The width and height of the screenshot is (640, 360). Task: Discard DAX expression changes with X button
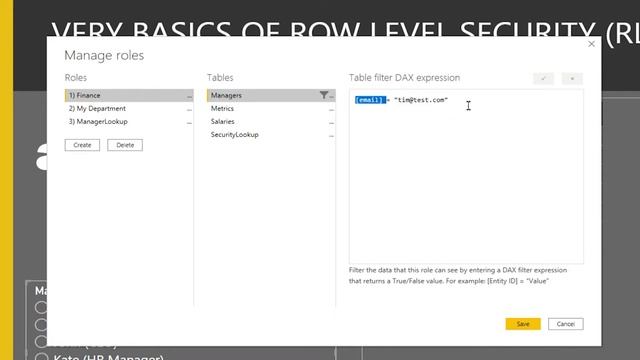572,78
